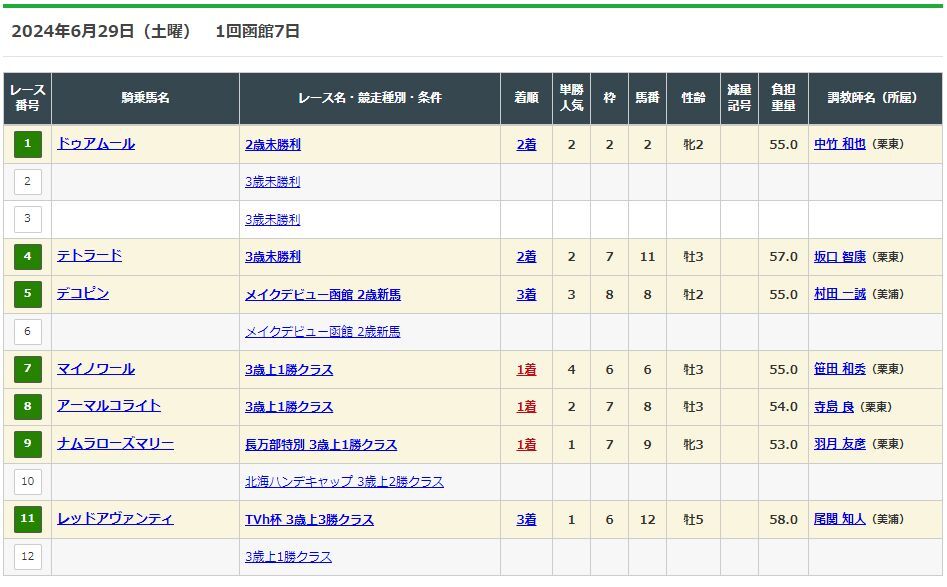
Task: Click 3着 result for レッドアヴァンティ
Action: (x=527, y=519)
